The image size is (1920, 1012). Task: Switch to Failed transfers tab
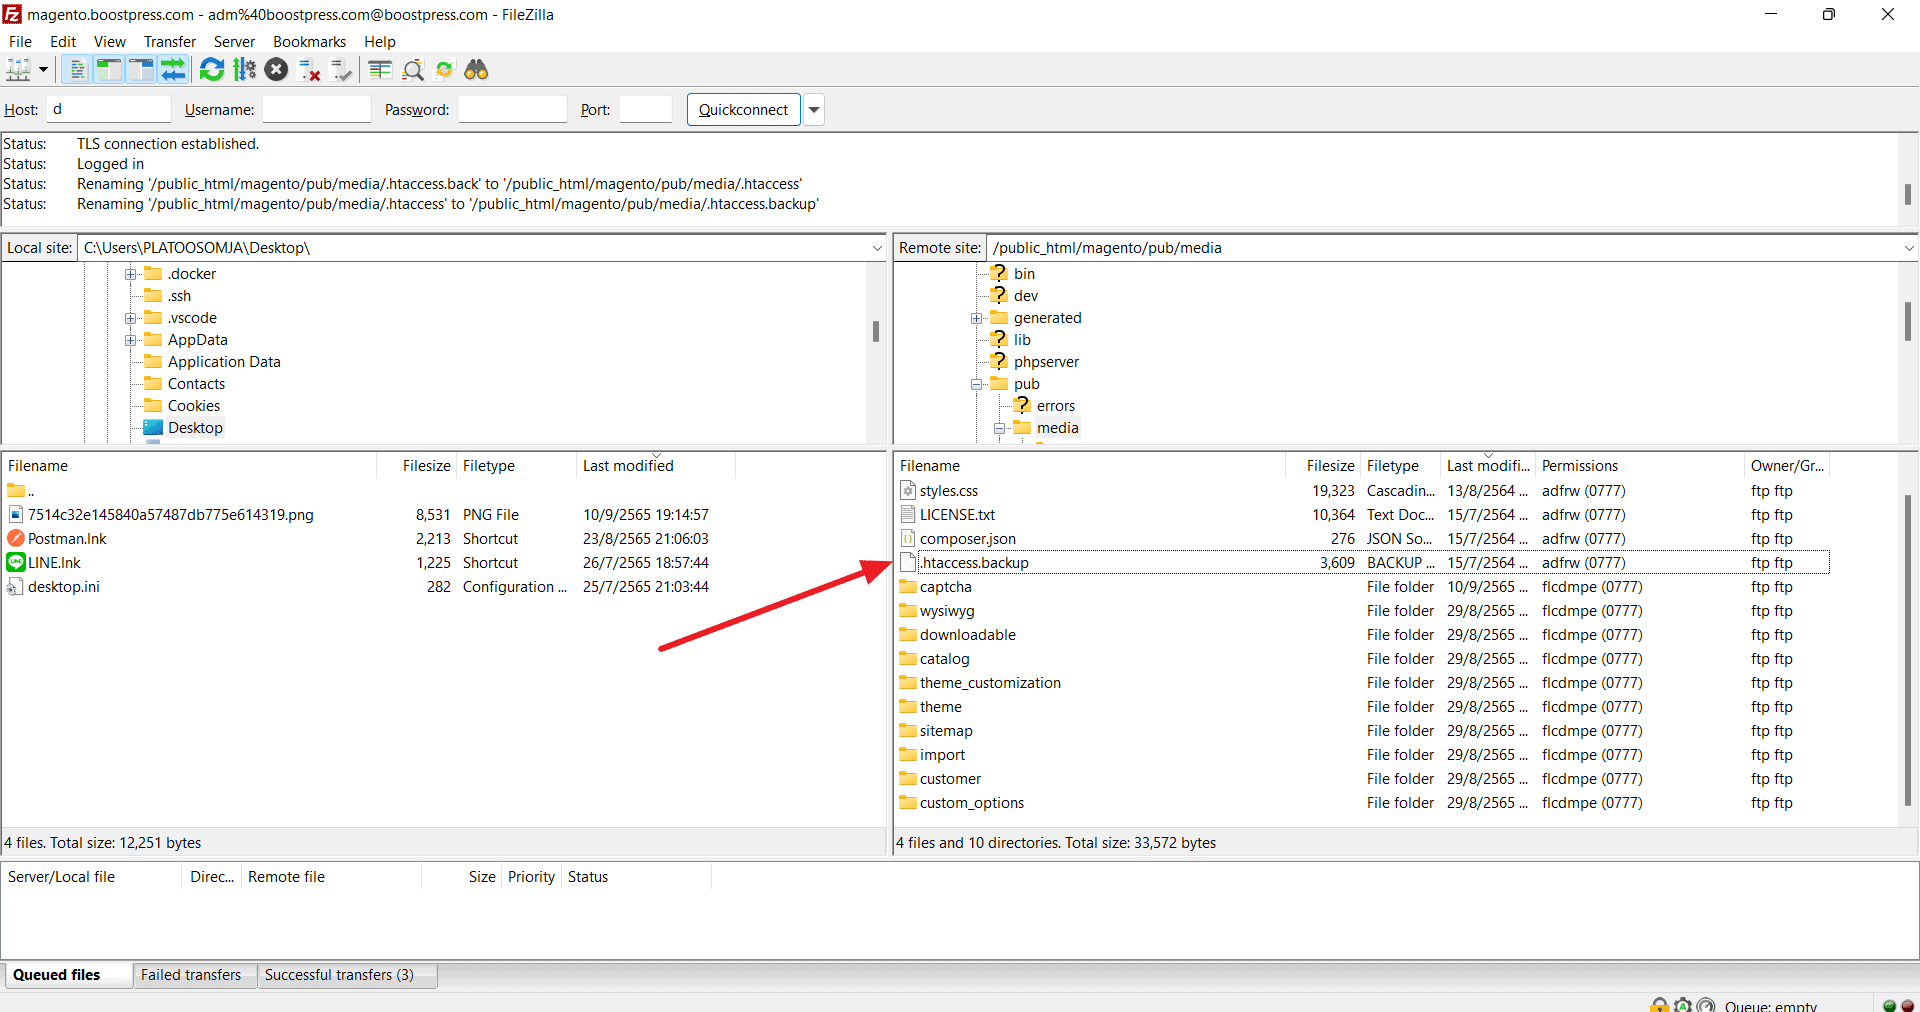191,975
